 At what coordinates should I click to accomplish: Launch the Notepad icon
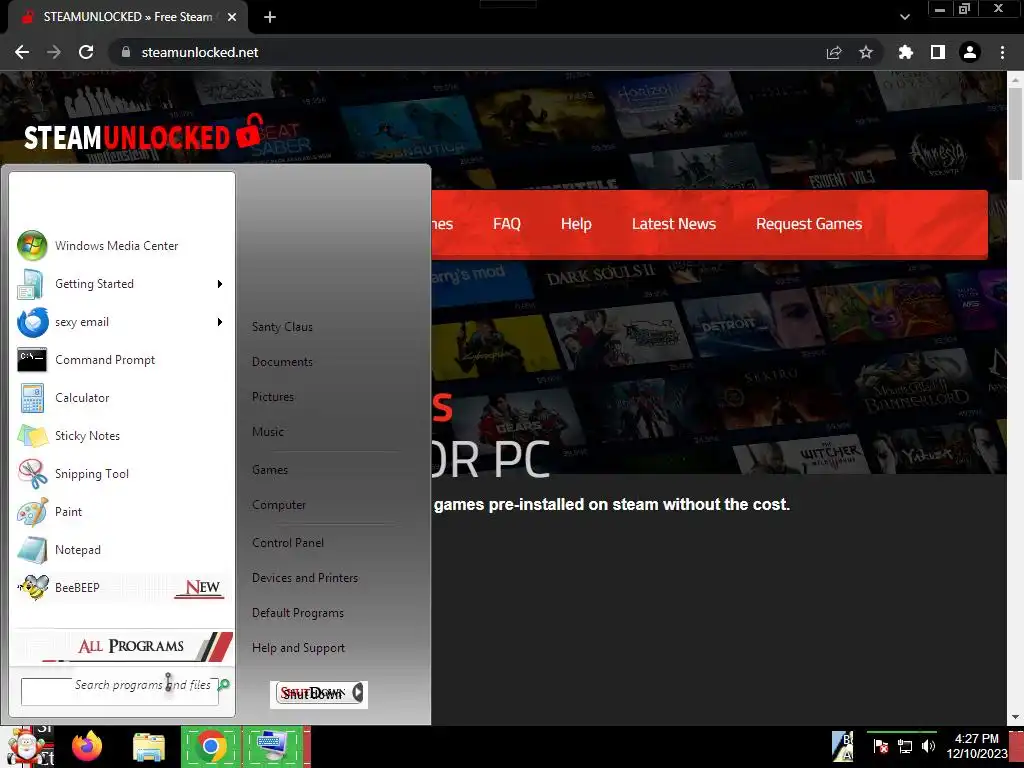32,549
